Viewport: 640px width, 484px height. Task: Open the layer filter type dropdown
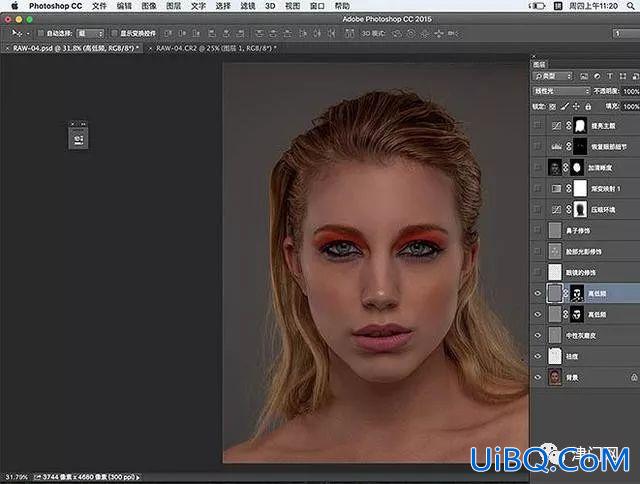pyautogui.click(x=552, y=76)
